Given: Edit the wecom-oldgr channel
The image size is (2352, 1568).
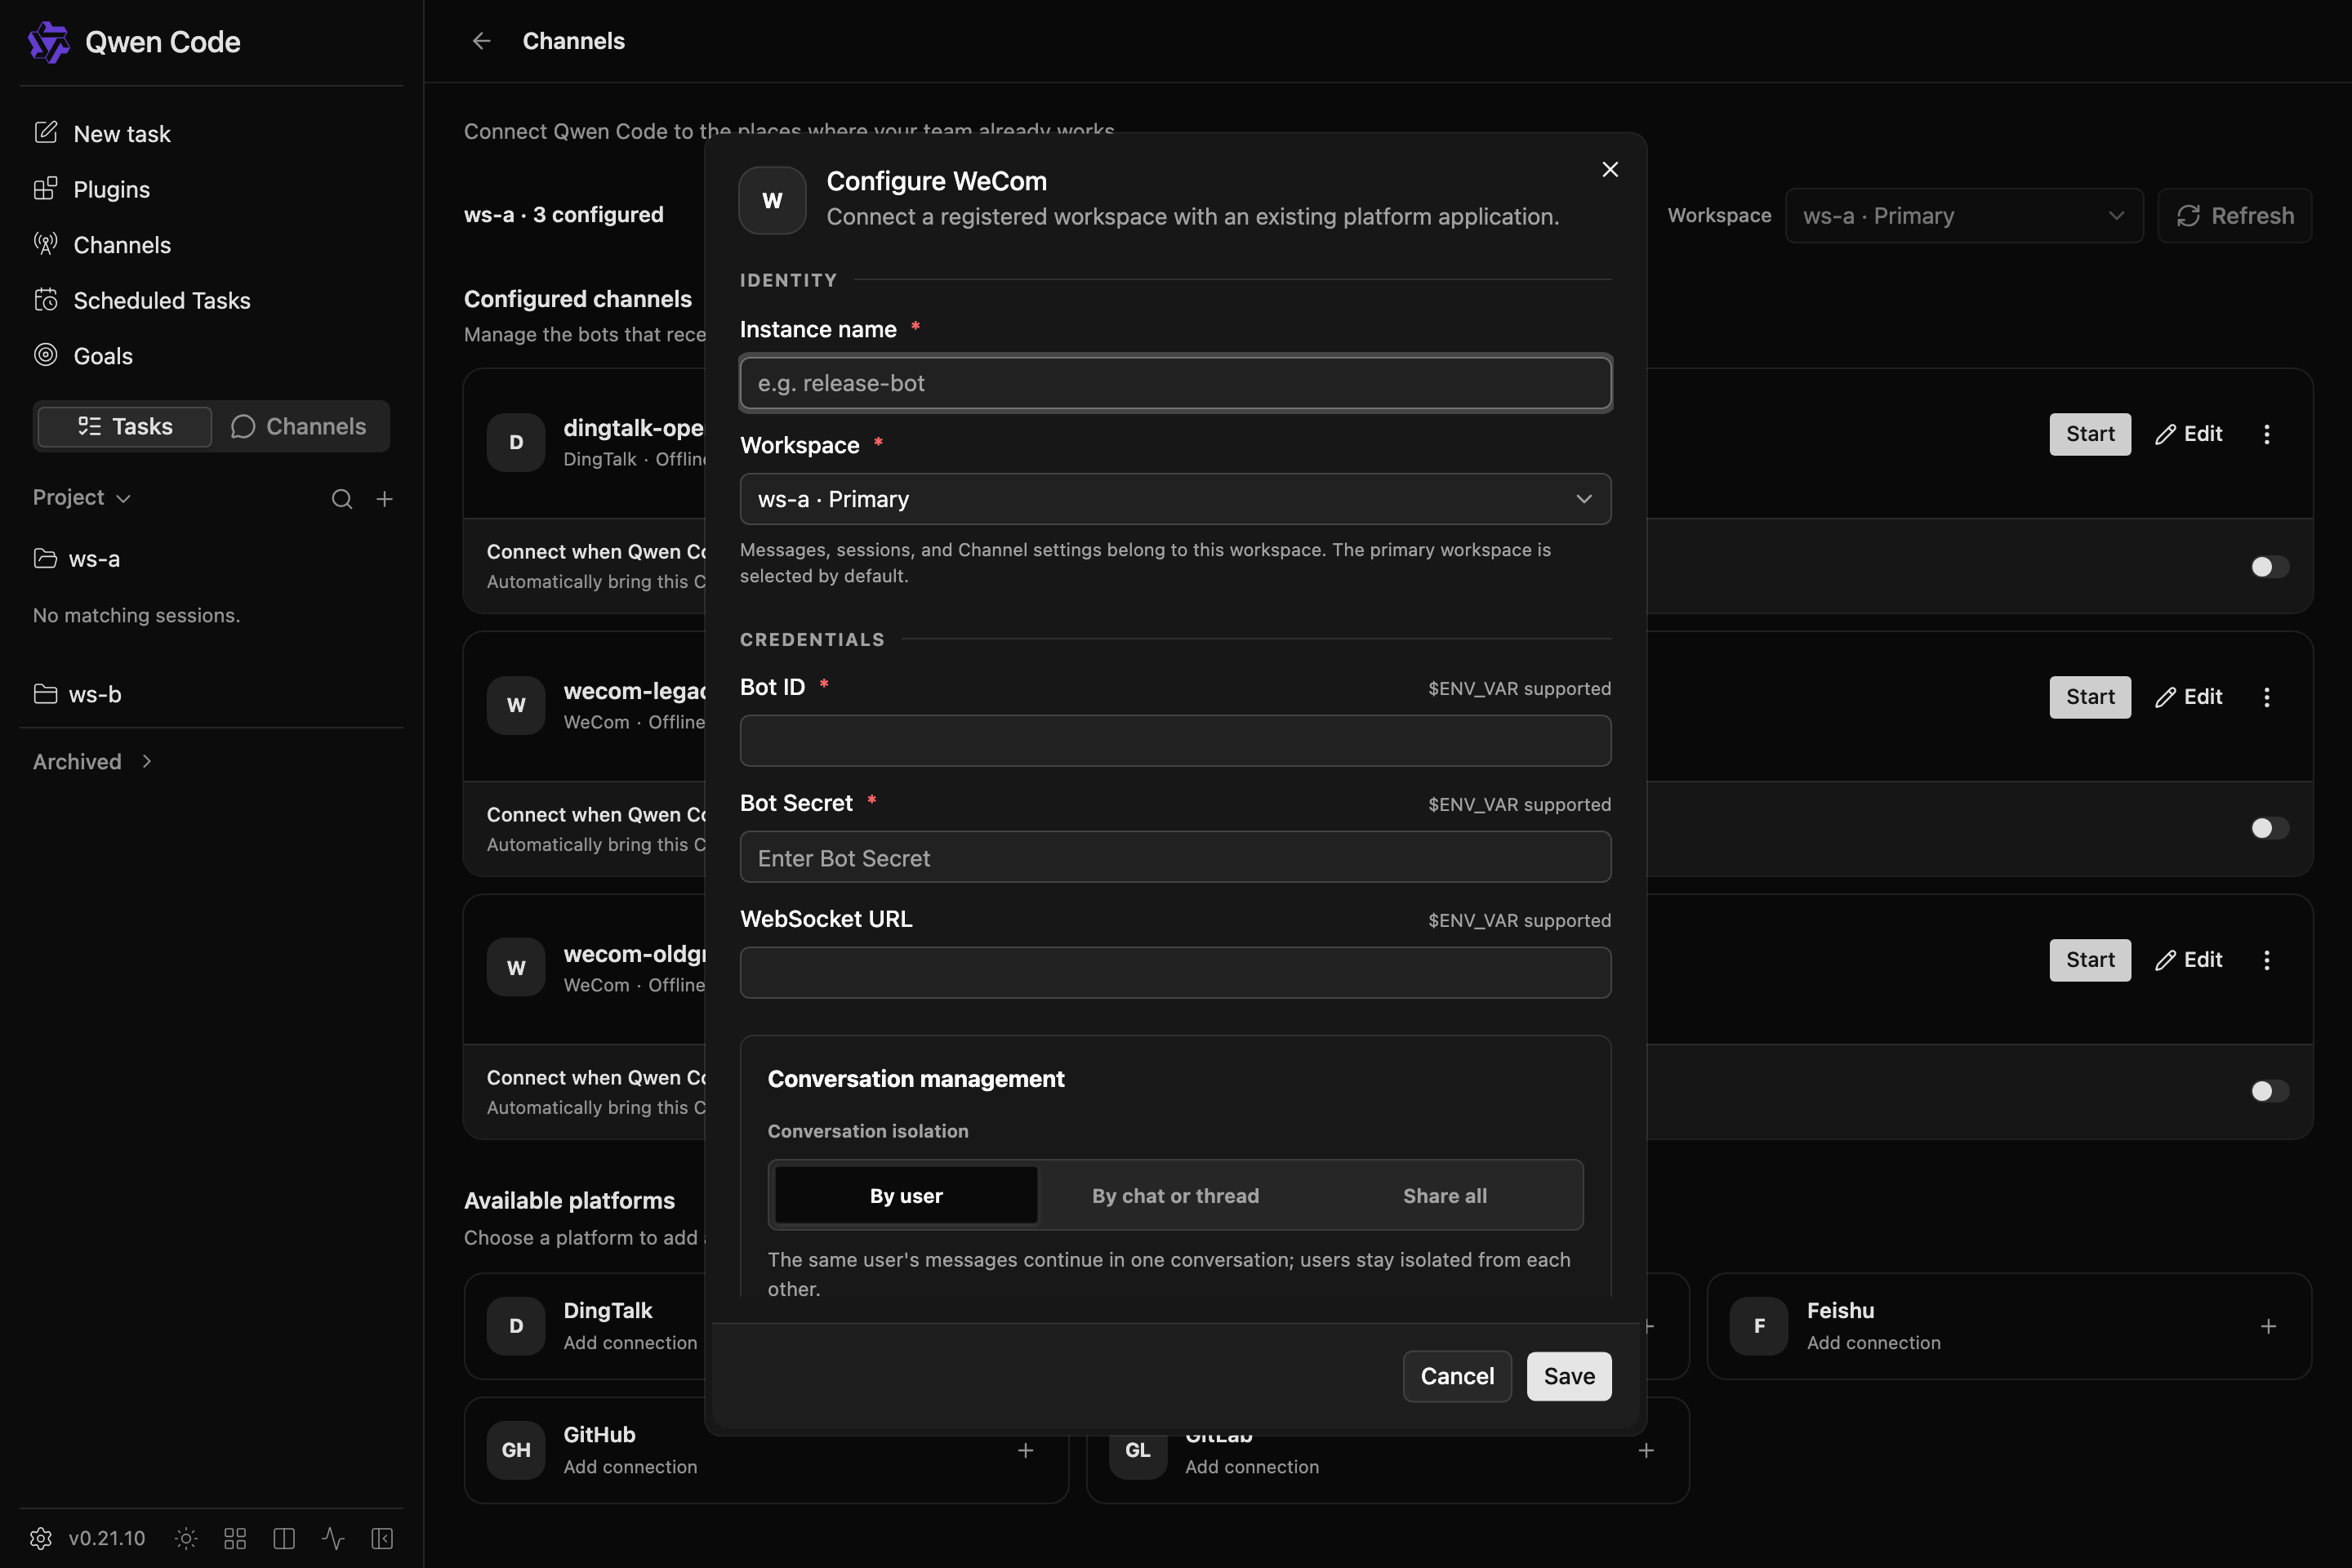Looking at the screenshot, I should pyautogui.click(x=2188, y=960).
